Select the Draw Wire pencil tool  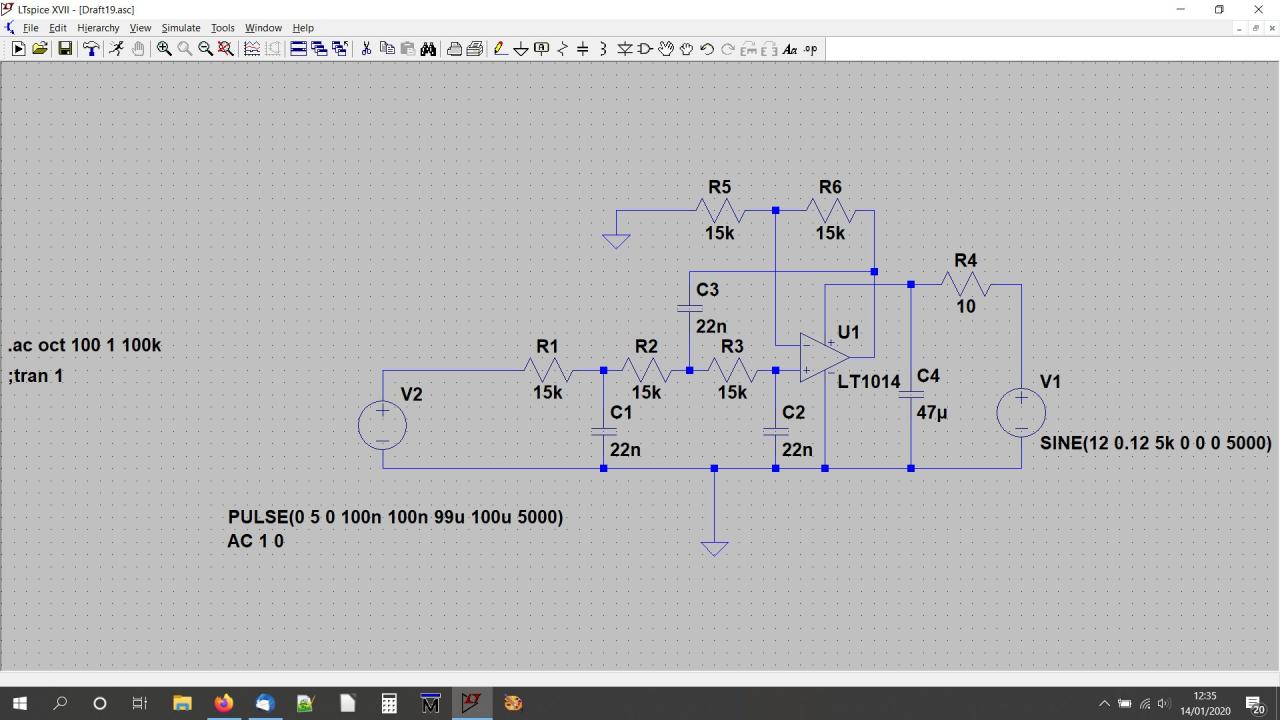(499, 49)
